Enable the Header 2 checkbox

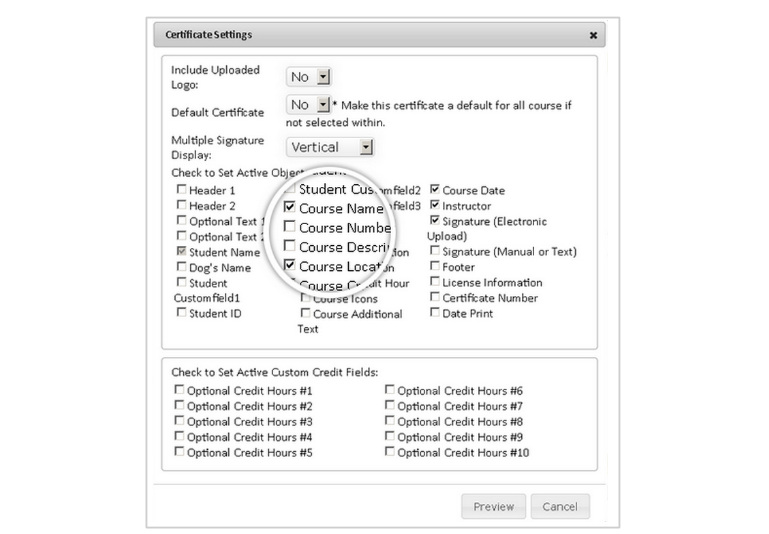pos(181,204)
